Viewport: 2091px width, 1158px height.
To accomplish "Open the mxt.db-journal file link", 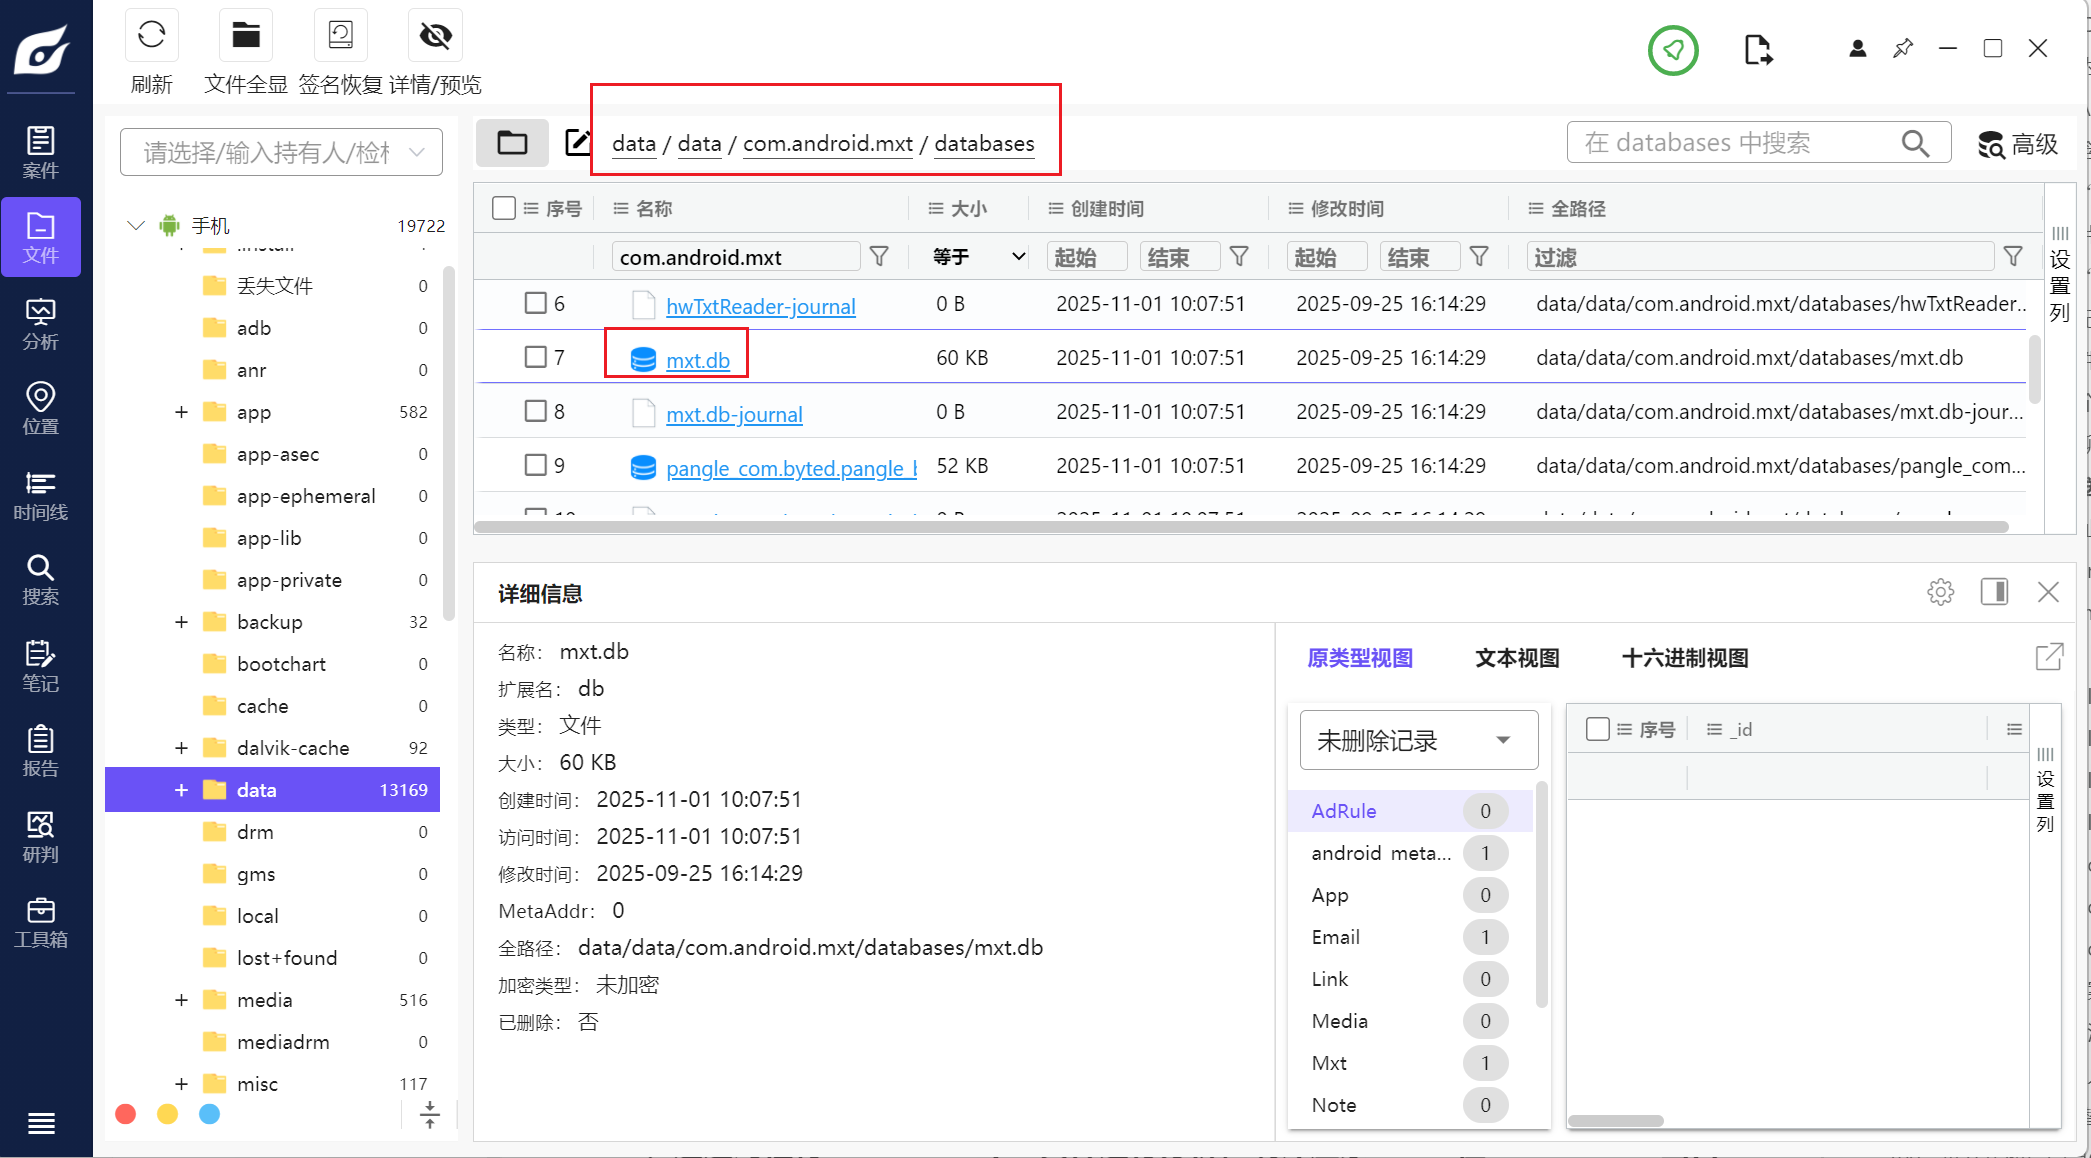I will point(734,414).
